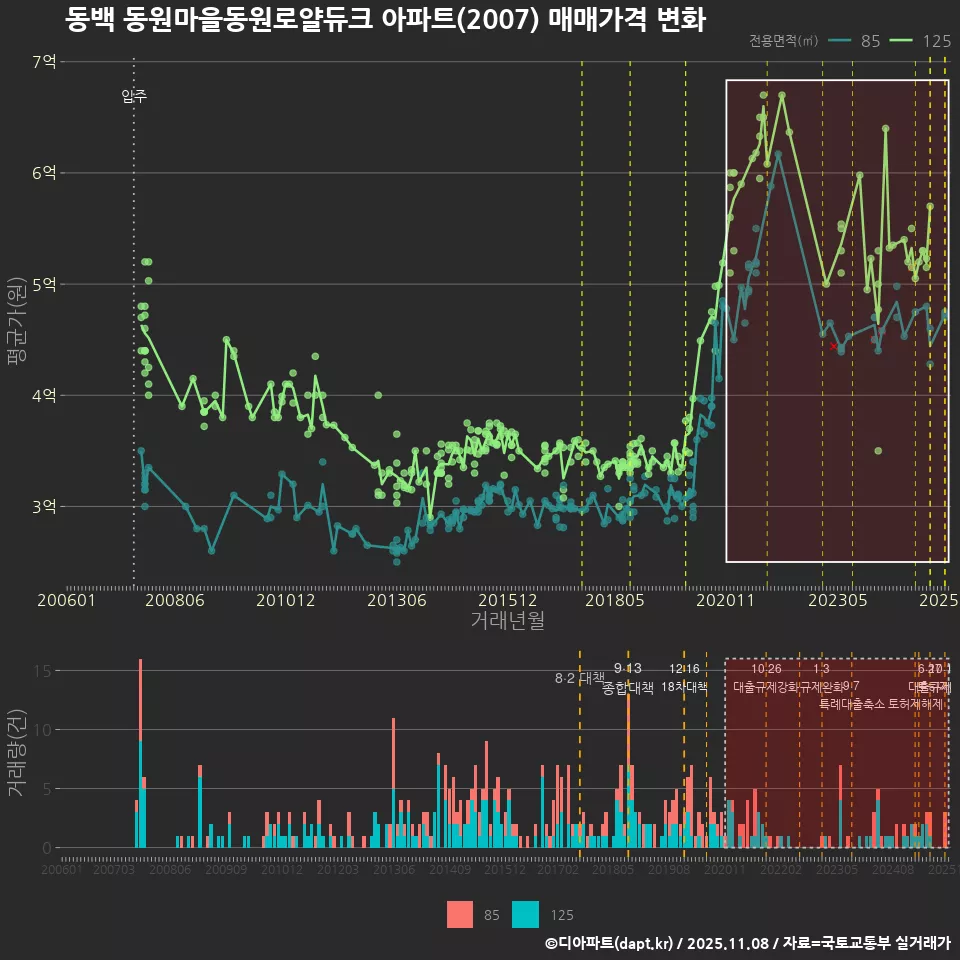Click the 3억 y-axis tick label

point(44,507)
